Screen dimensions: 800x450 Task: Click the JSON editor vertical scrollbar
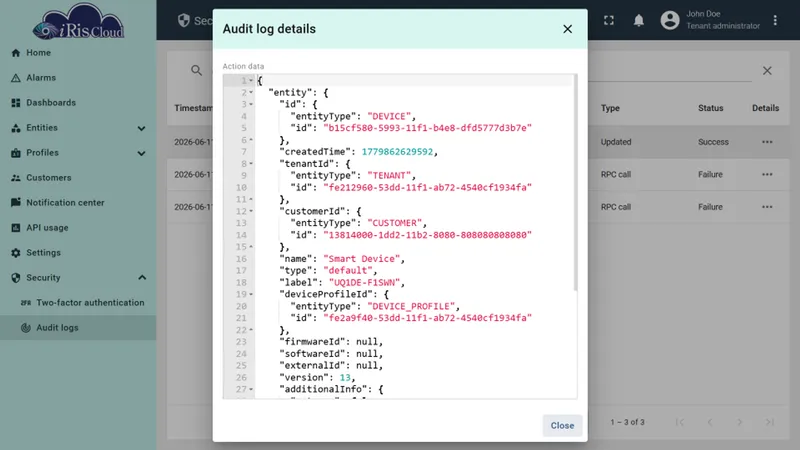tap(576, 183)
